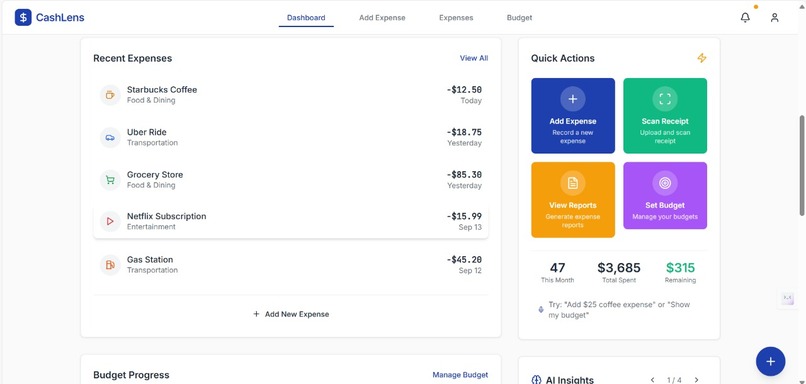Image resolution: width=806 pixels, height=384 pixels.
Task: Click the Starbucks Coffee cup icon
Action: point(110,95)
